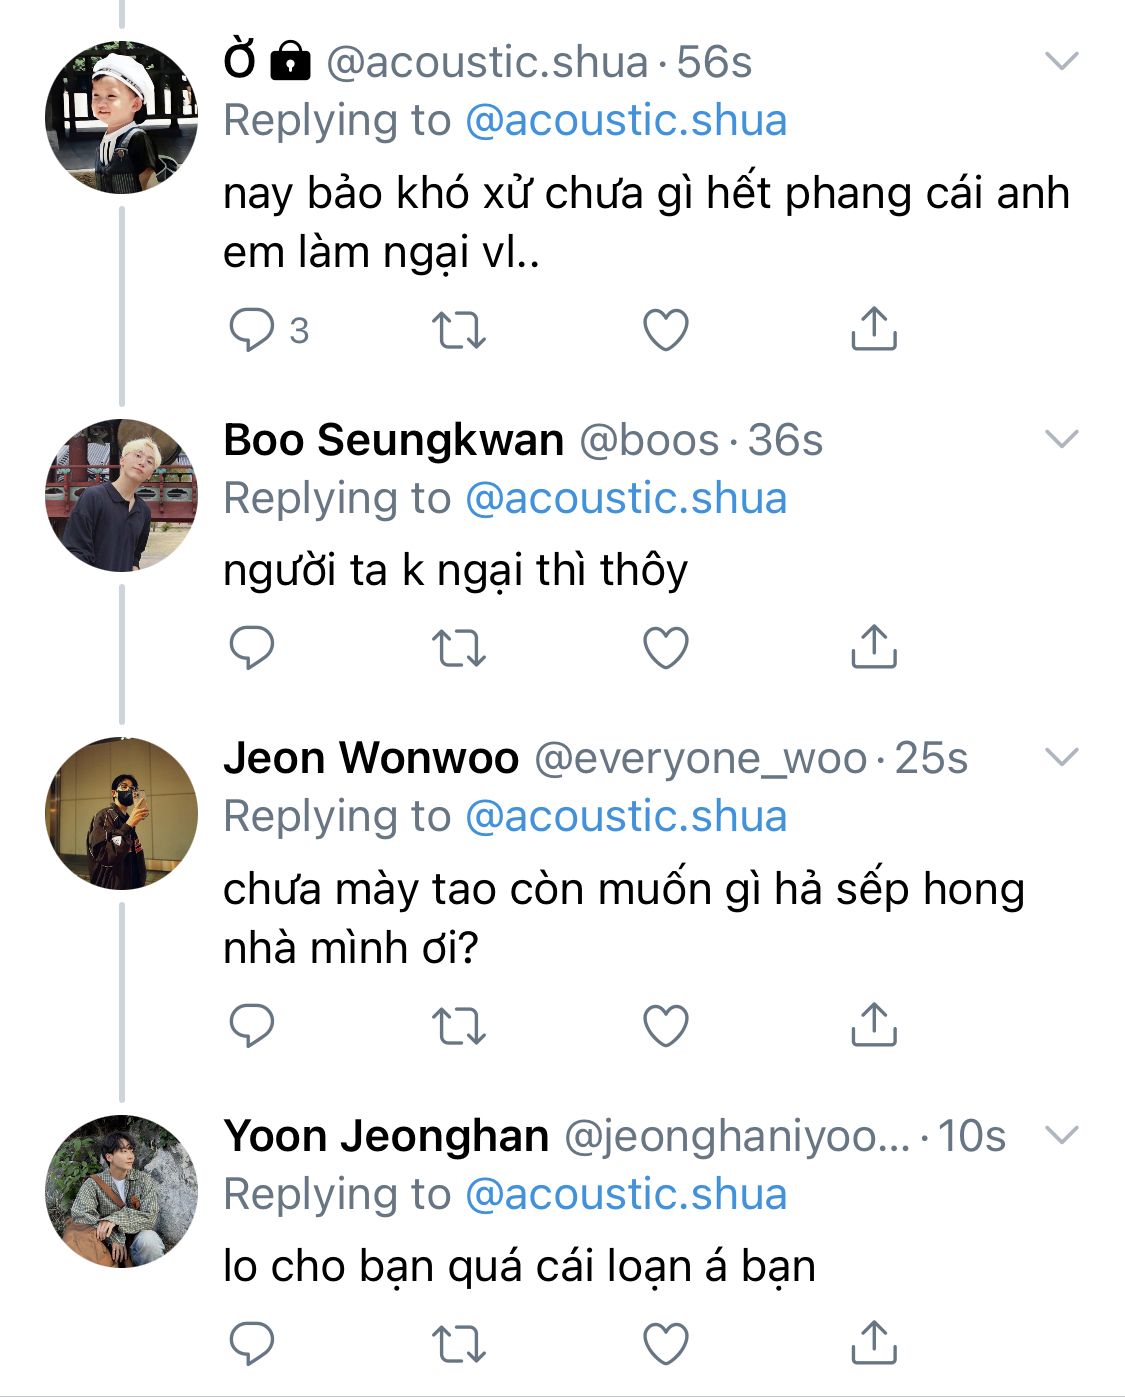The height and width of the screenshot is (1397, 1125).
Task: Expand more options on Yoon Jeonghan's tweet
Action: [1061, 1135]
